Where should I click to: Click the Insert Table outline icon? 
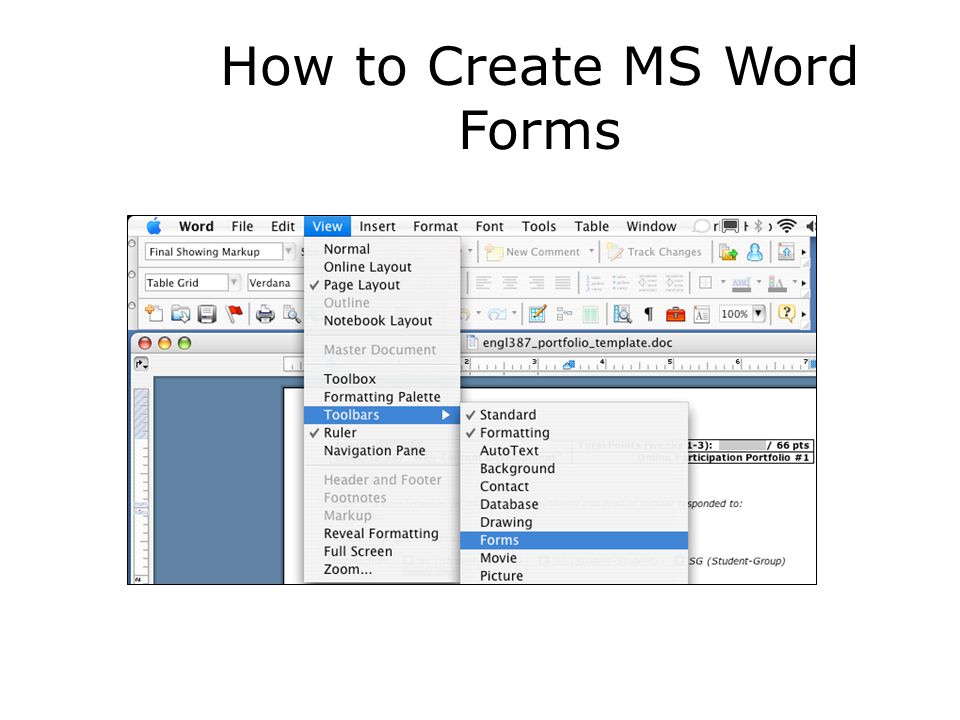[564, 314]
